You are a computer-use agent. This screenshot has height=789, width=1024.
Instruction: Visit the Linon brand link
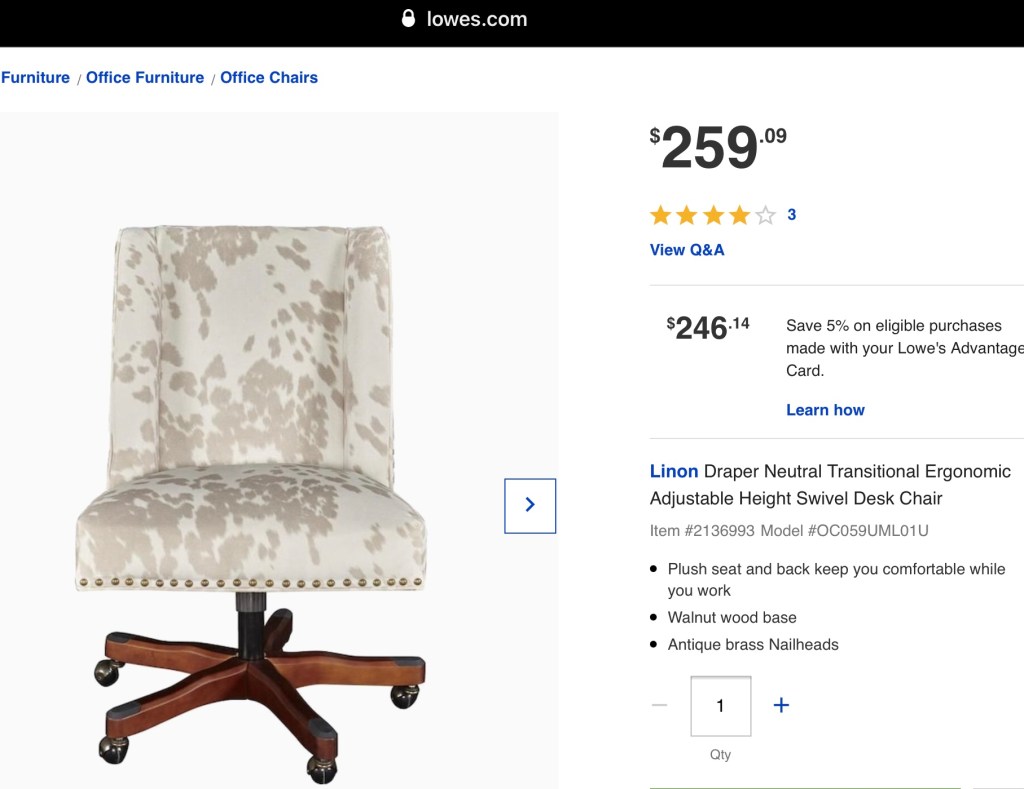(x=674, y=471)
